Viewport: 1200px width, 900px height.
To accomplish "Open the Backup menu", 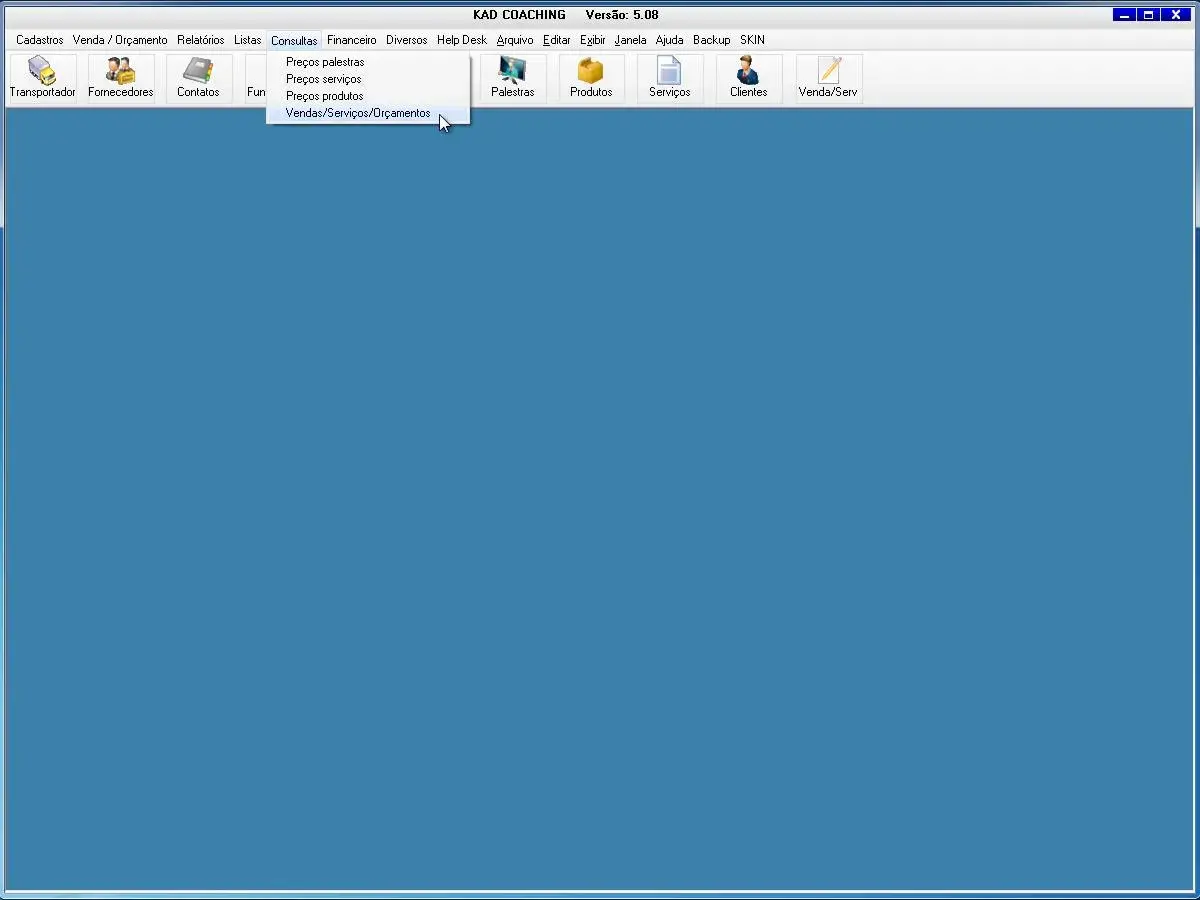I will tap(711, 40).
